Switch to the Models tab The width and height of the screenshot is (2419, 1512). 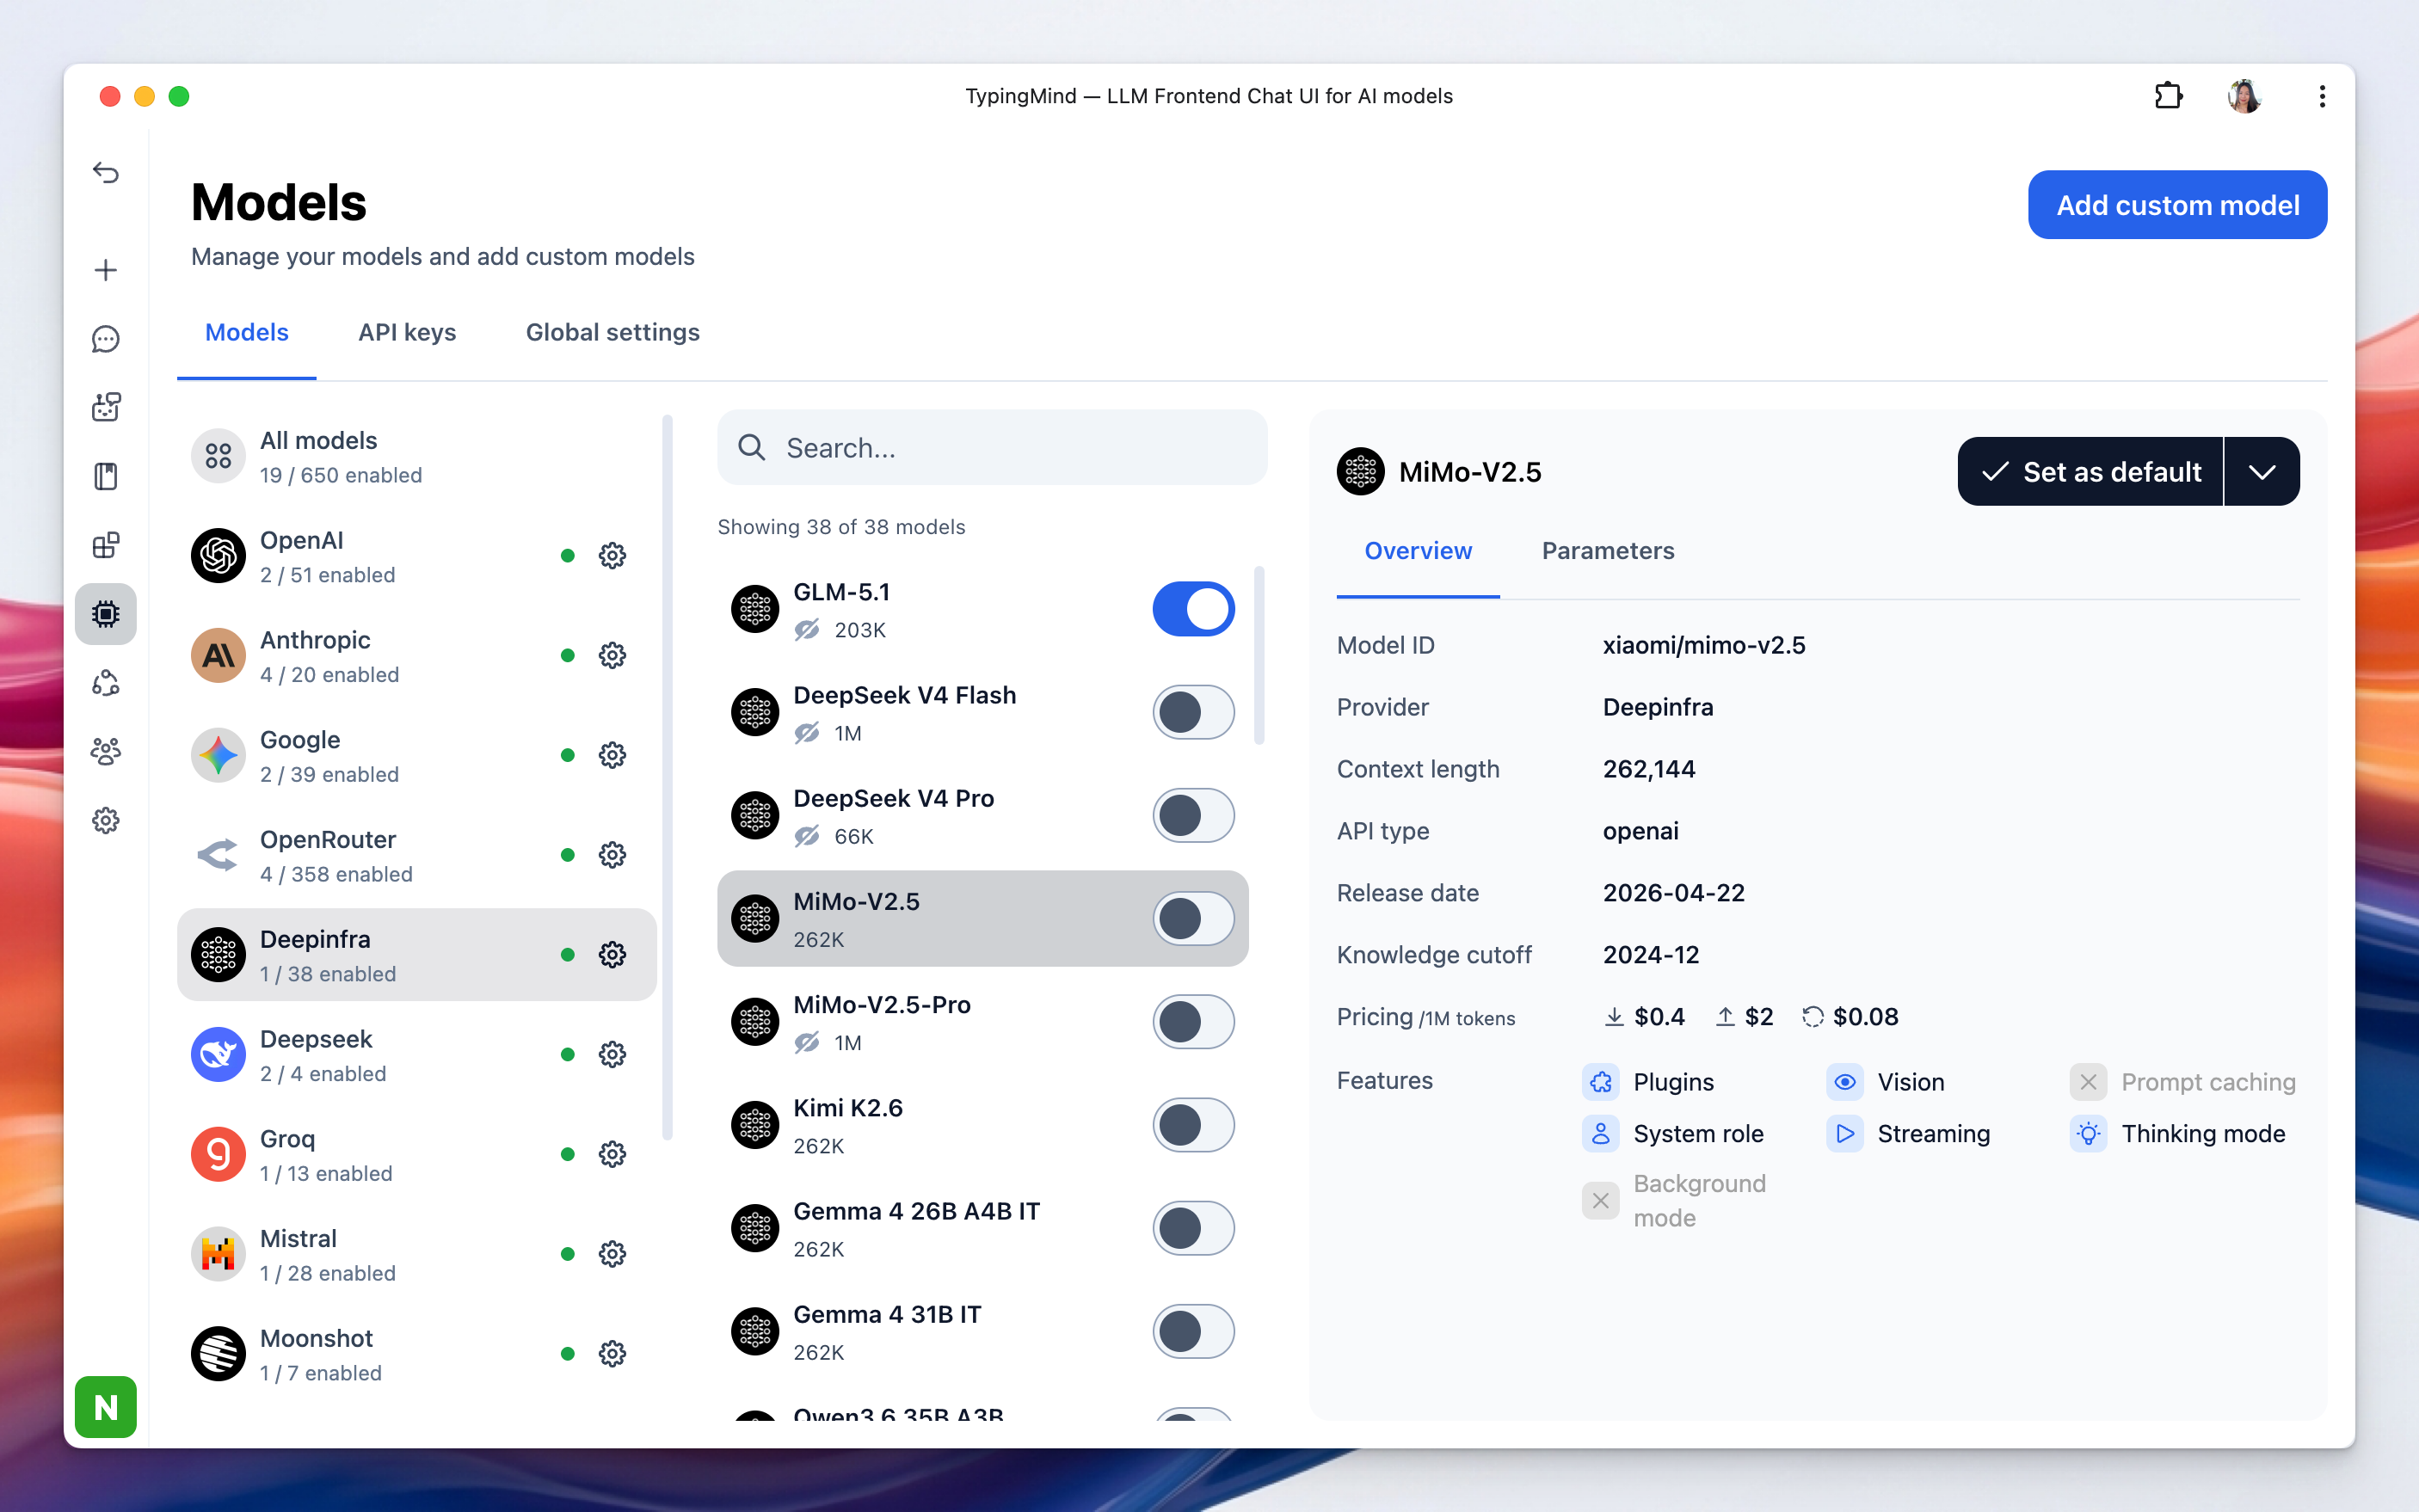pyautogui.click(x=247, y=332)
